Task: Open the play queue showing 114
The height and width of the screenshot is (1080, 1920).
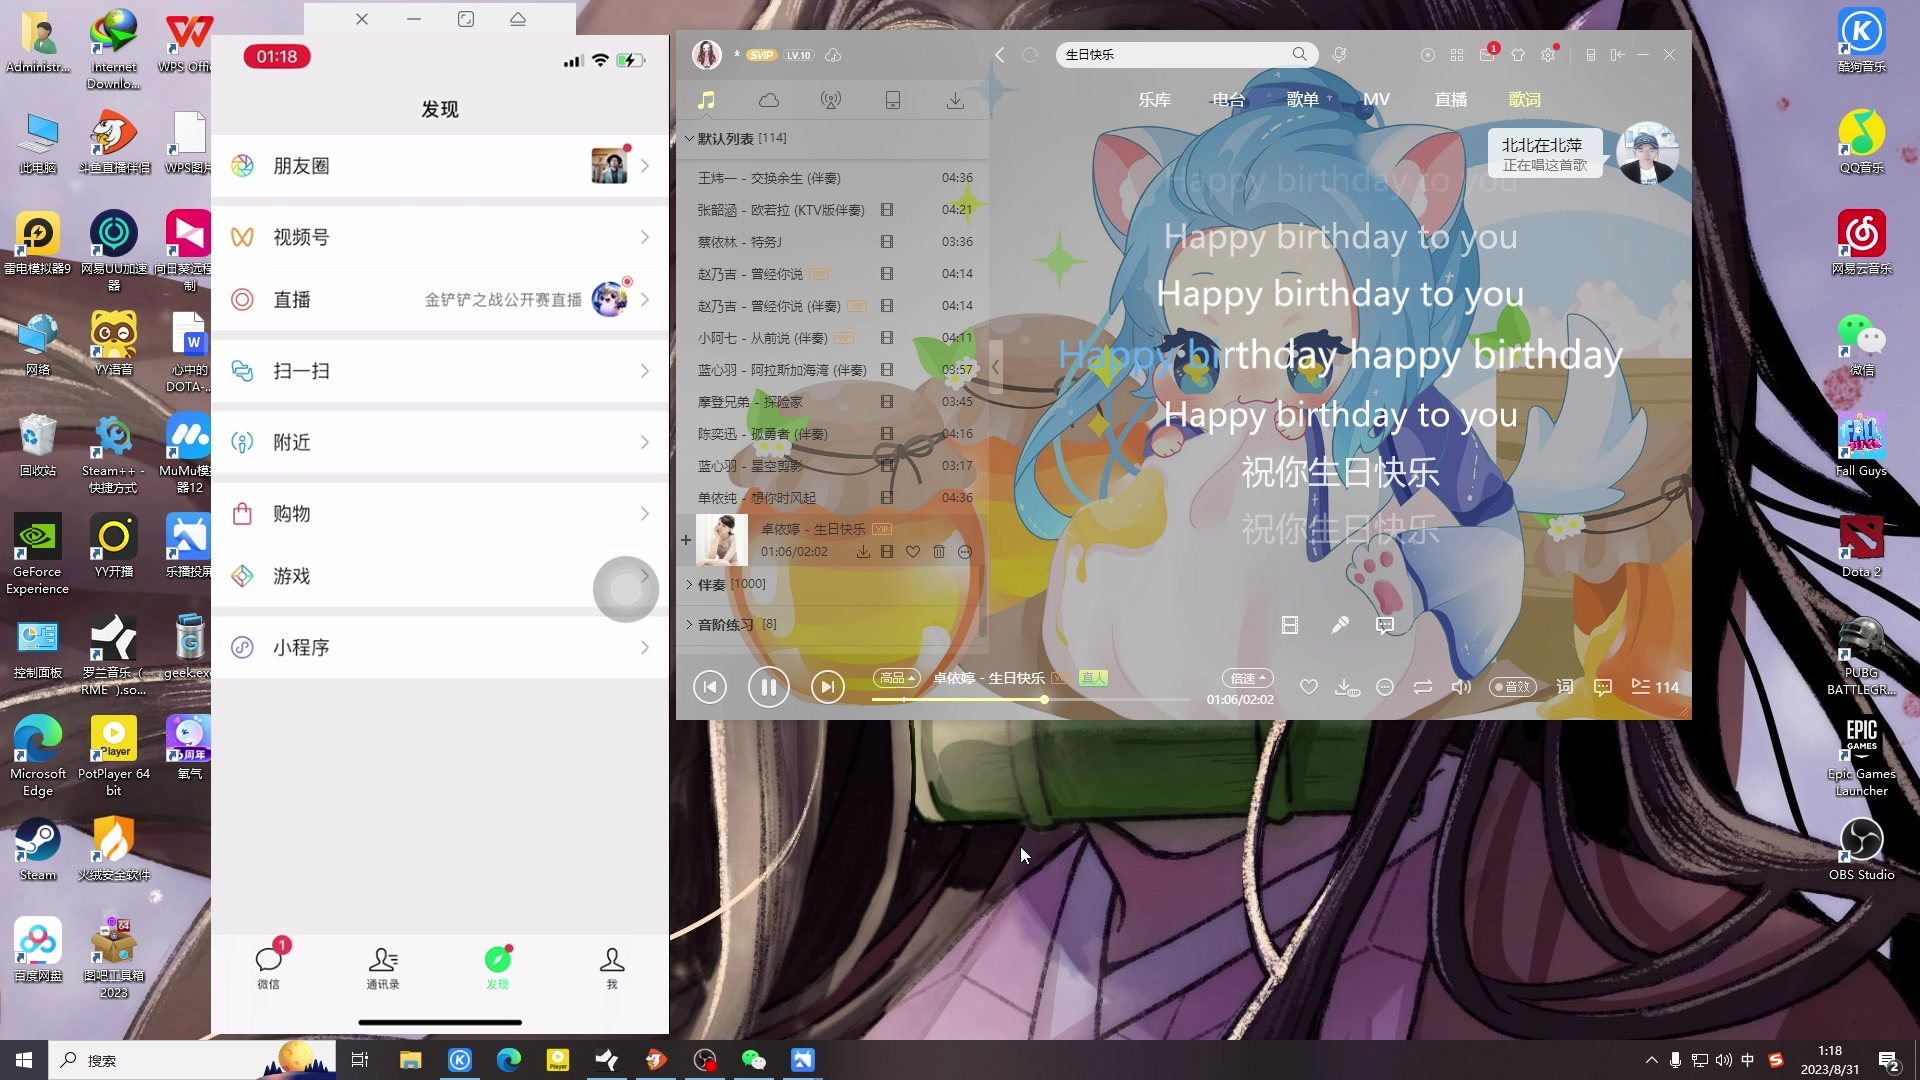Action: pos(1655,687)
